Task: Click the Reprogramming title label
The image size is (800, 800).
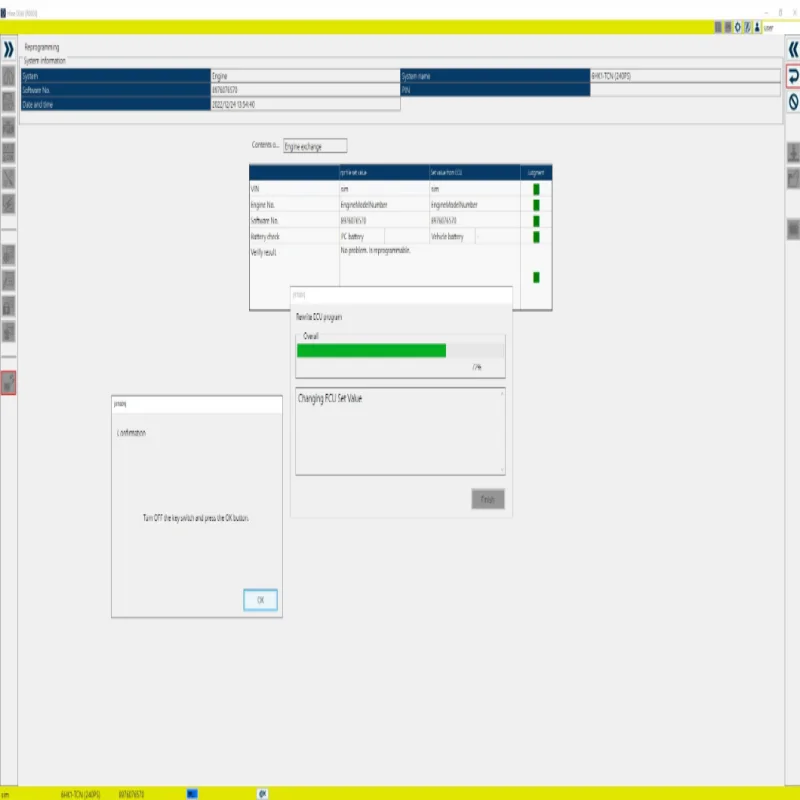Action: (42, 47)
